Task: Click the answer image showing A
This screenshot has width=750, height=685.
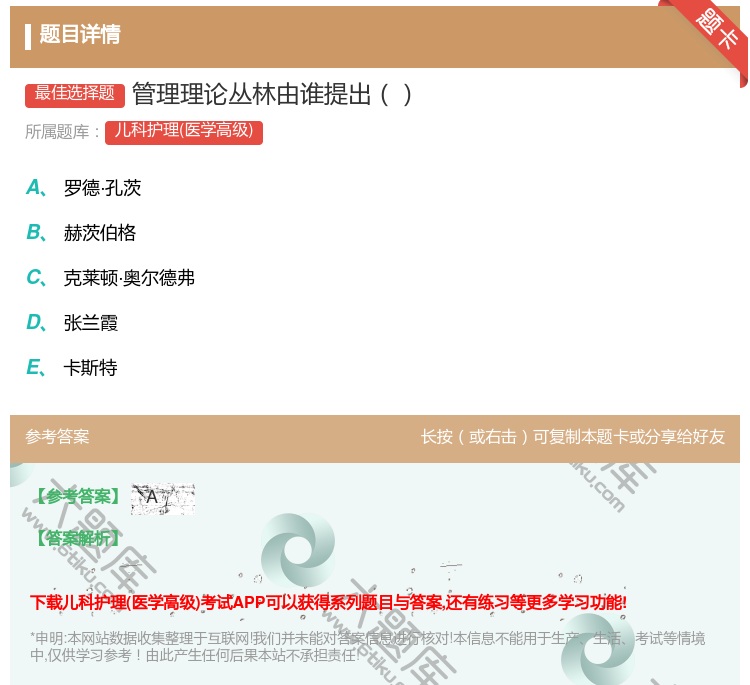Action: pos(163,499)
